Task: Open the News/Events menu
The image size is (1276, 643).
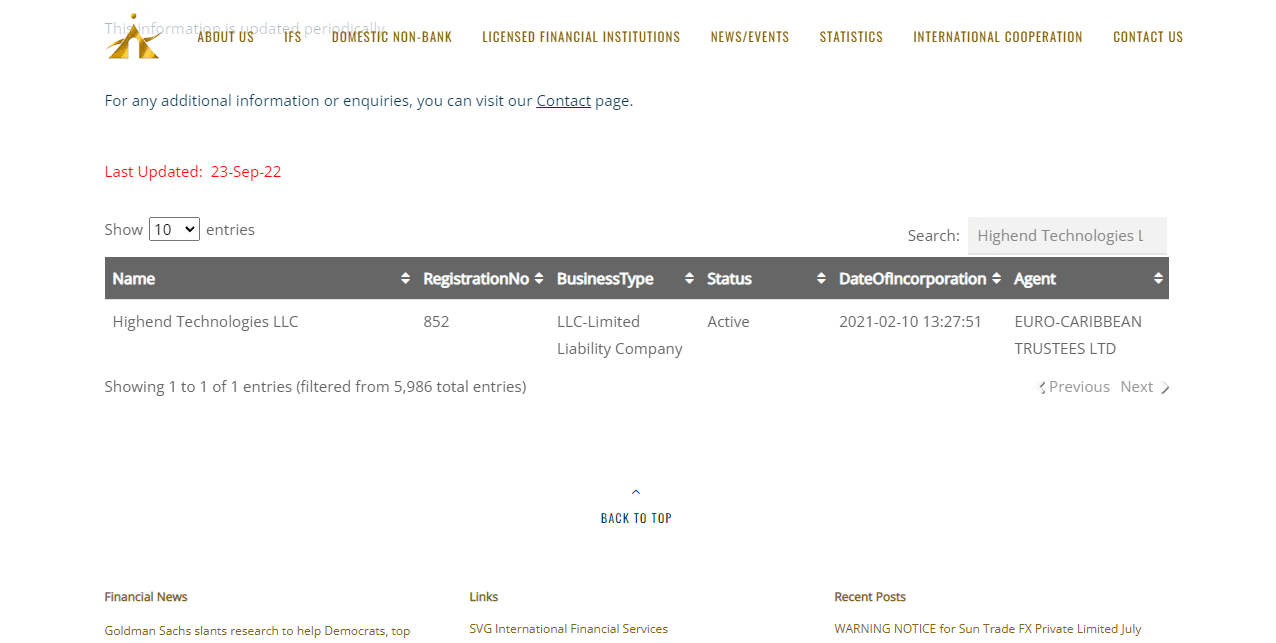Action: 750,37
